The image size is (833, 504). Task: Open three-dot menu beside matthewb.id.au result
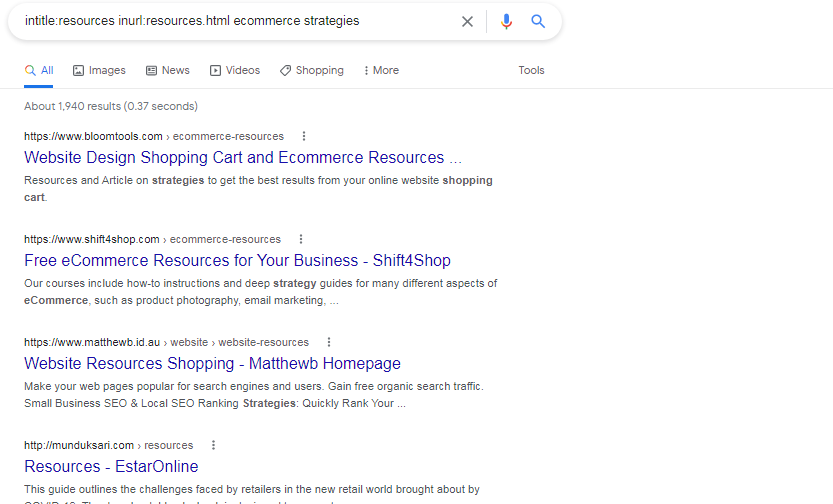tap(329, 342)
